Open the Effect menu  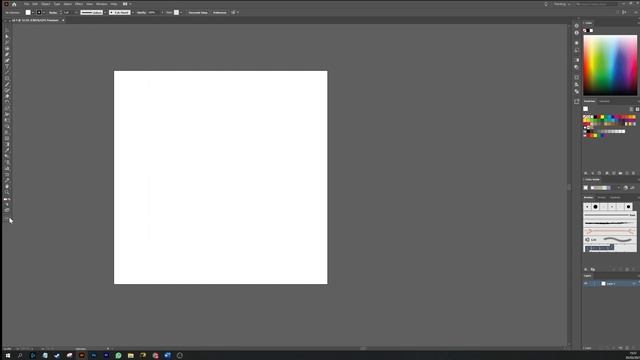(79, 4)
